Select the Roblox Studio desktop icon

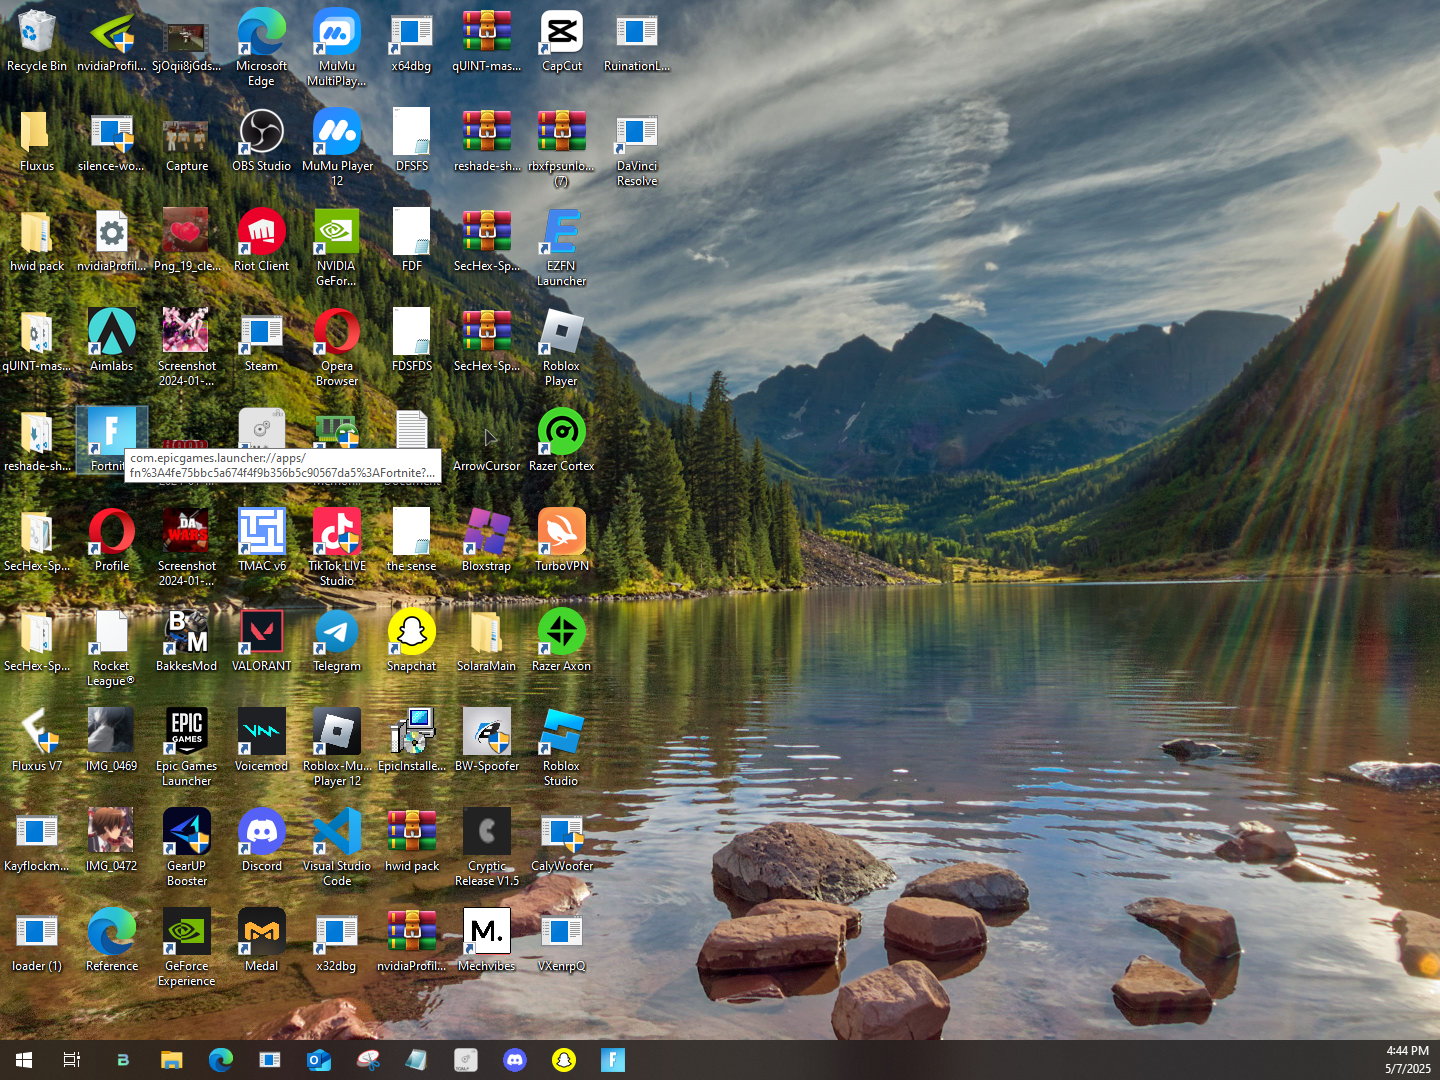(x=561, y=747)
